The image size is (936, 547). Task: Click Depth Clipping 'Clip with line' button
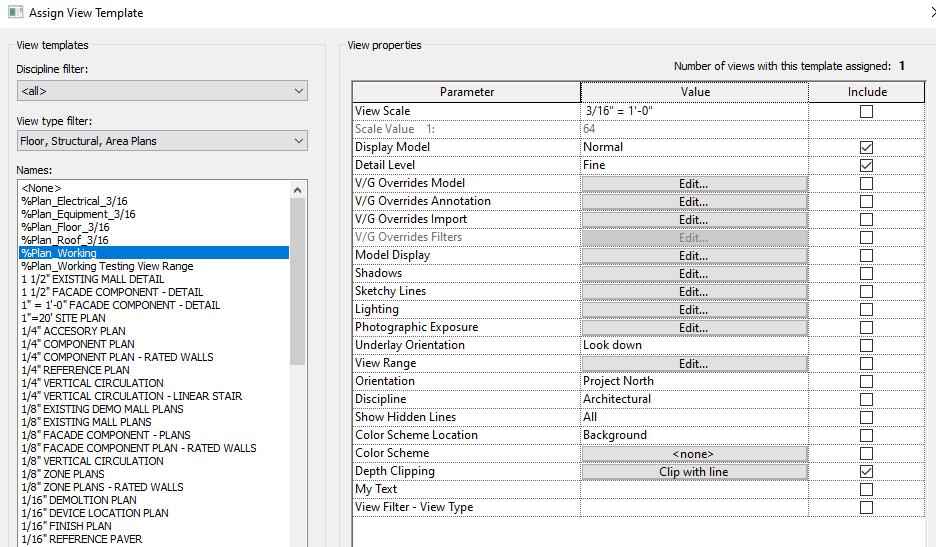click(694, 472)
